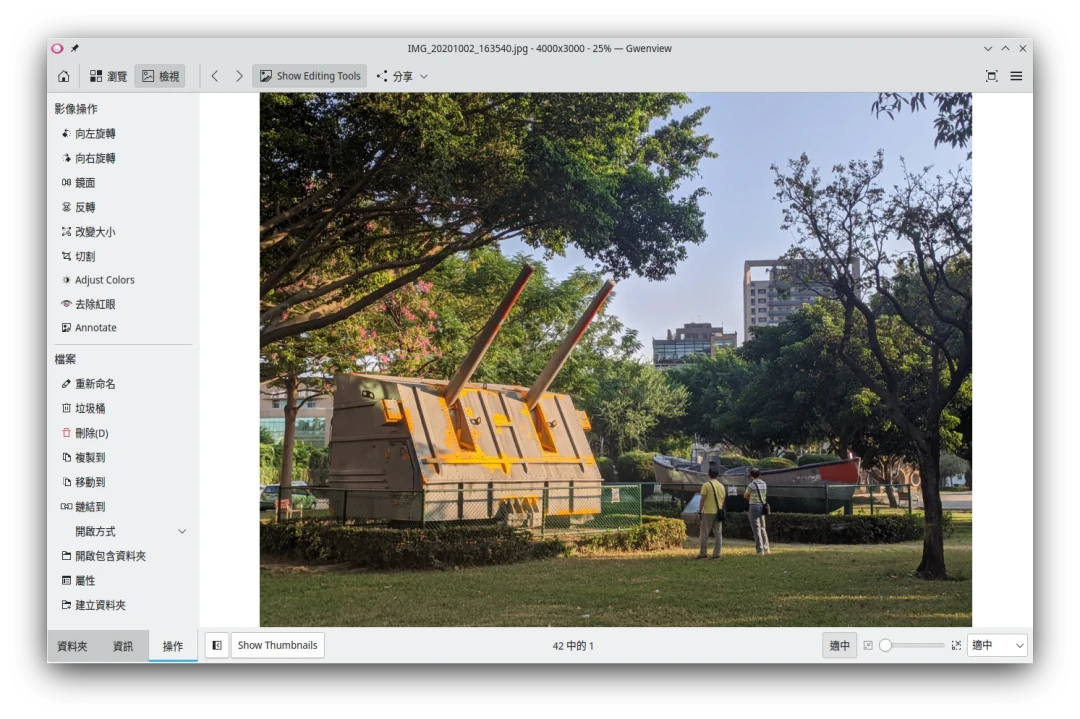Viewport: 1080px width, 719px height.
Task: Toggle the 適中 fit-zoom button
Action: tap(840, 646)
